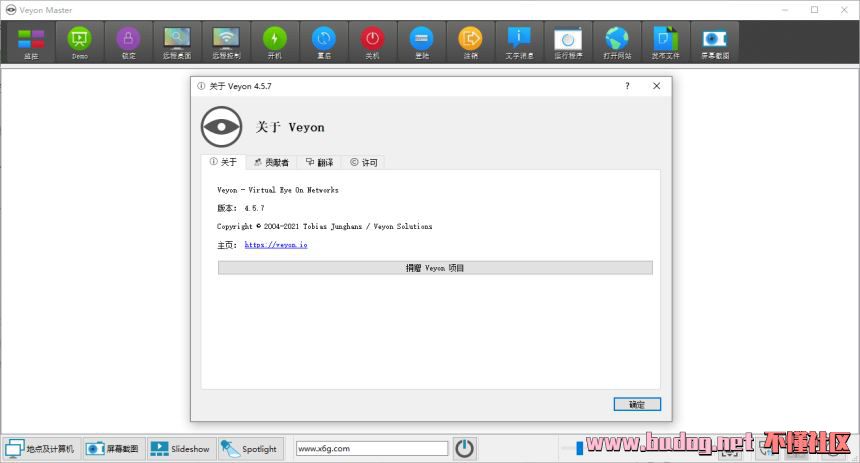860x463 pixels.
Task: Open 屏幕截图 screenshots panel in bottom bar
Action: coord(114,449)
